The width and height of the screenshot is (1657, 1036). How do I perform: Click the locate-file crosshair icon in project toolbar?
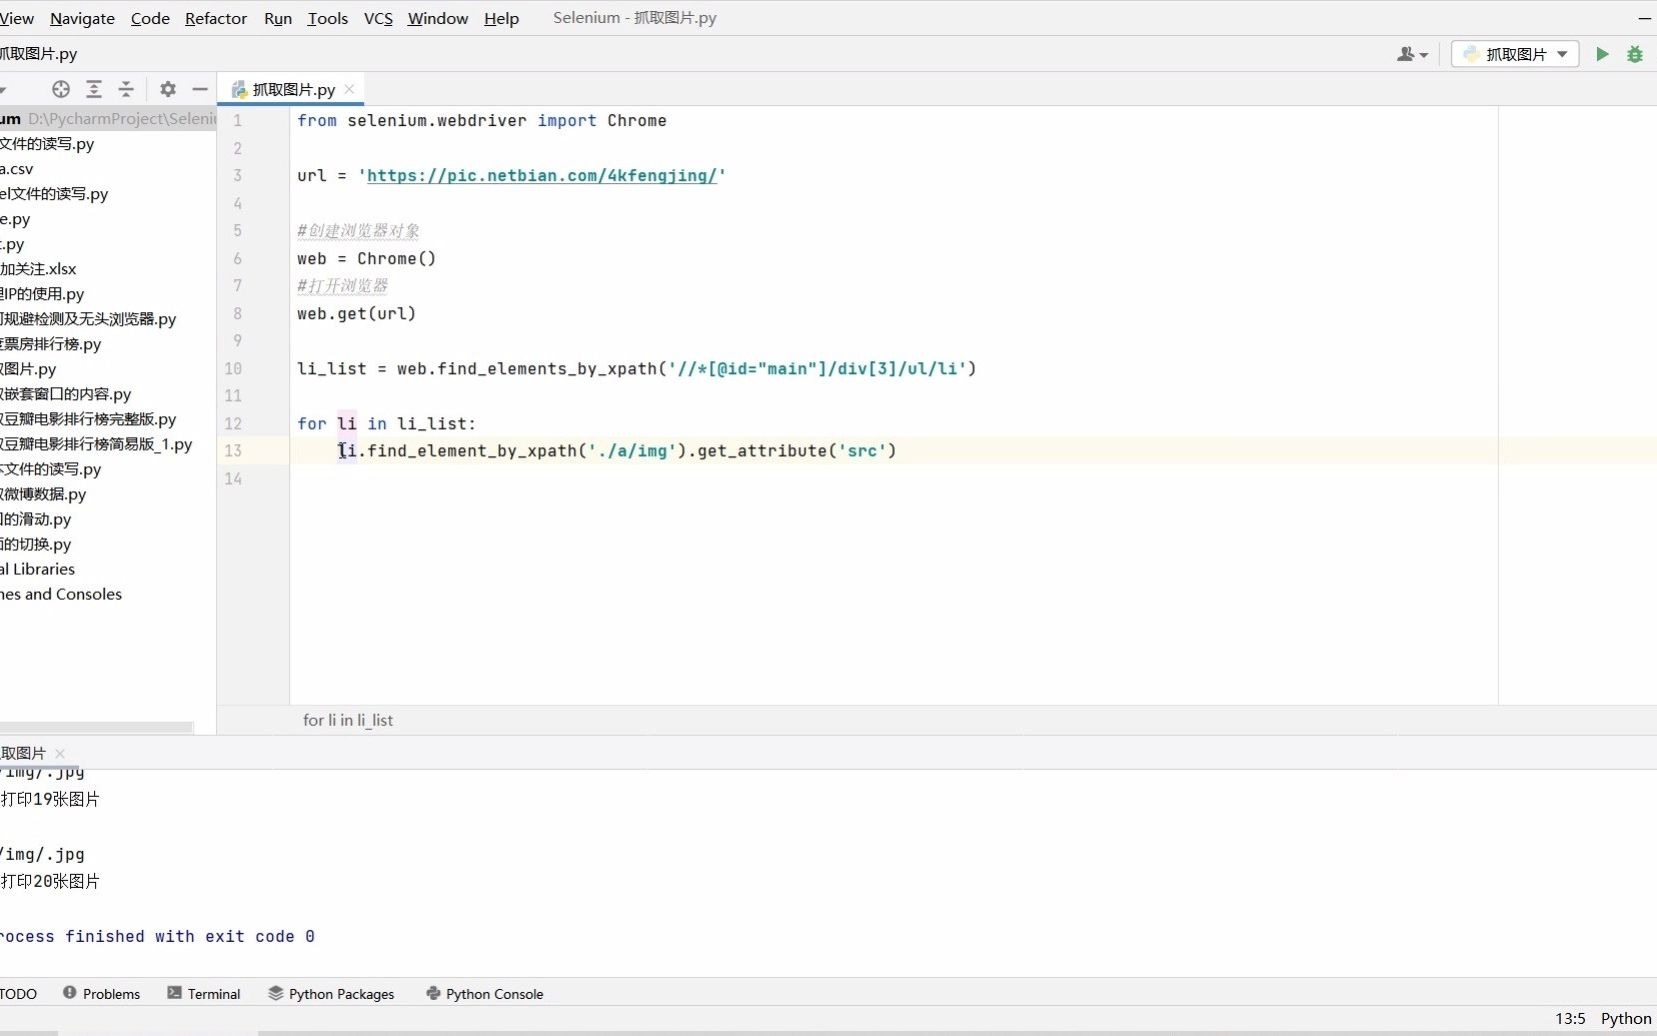coord(60,89)
